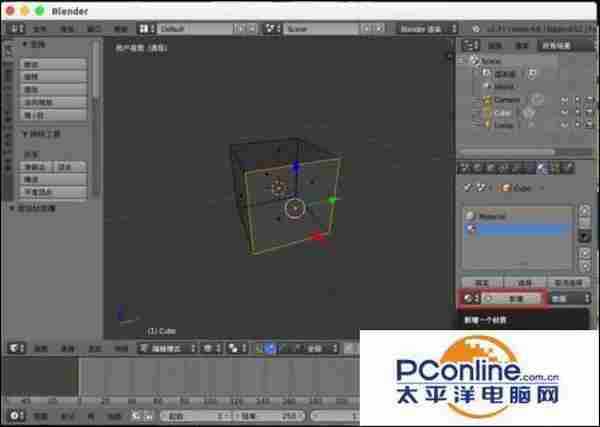Open the pivot point dropdown
The image size is (600, 427).
(237, 348)
